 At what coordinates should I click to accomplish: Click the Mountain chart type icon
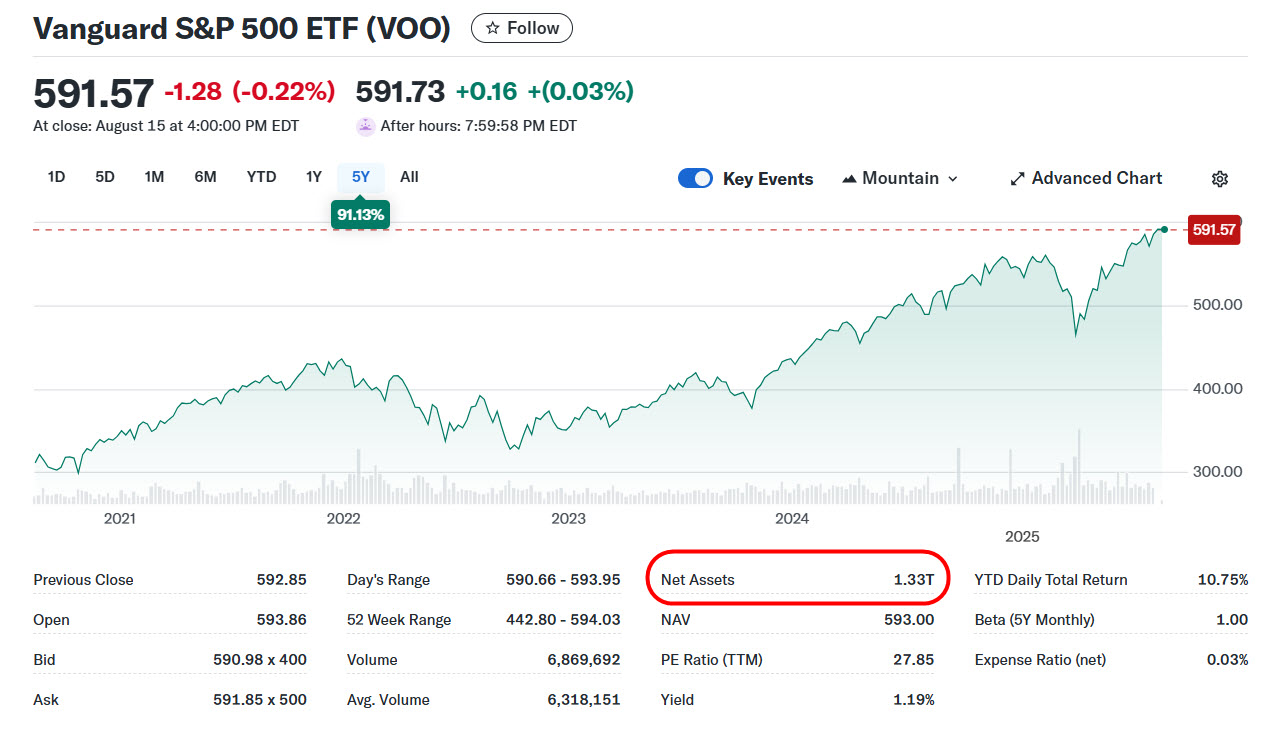pyautogui.click(x=850, y=179)
